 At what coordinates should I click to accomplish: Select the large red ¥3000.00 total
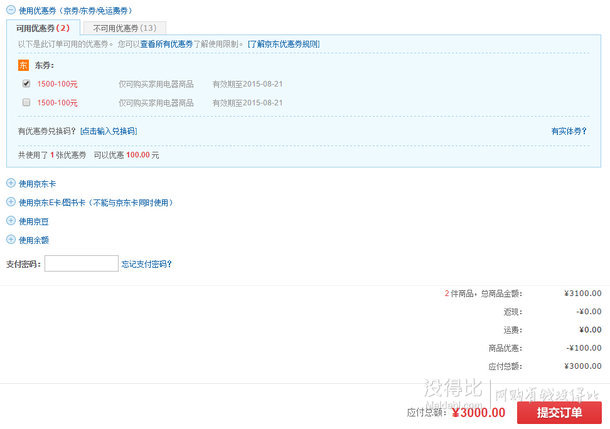click(x=479, y=413)
